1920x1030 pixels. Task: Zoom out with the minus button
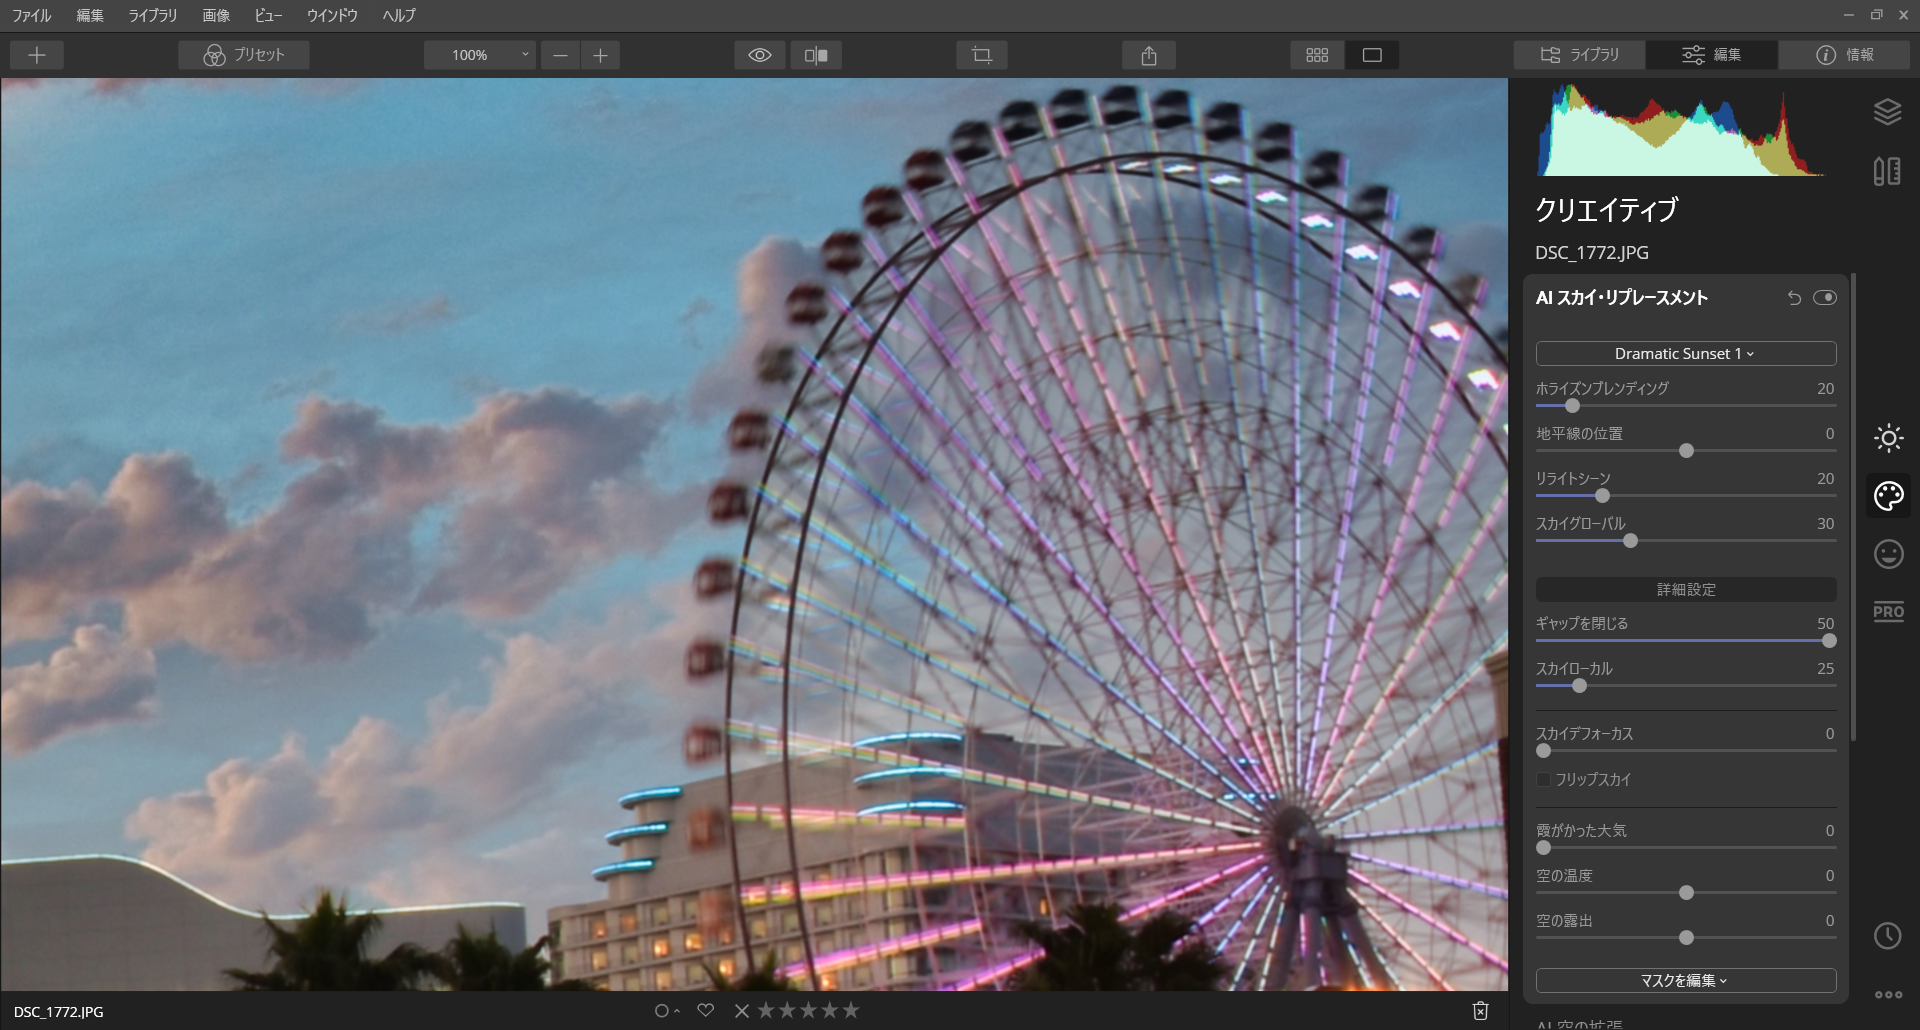560,55
